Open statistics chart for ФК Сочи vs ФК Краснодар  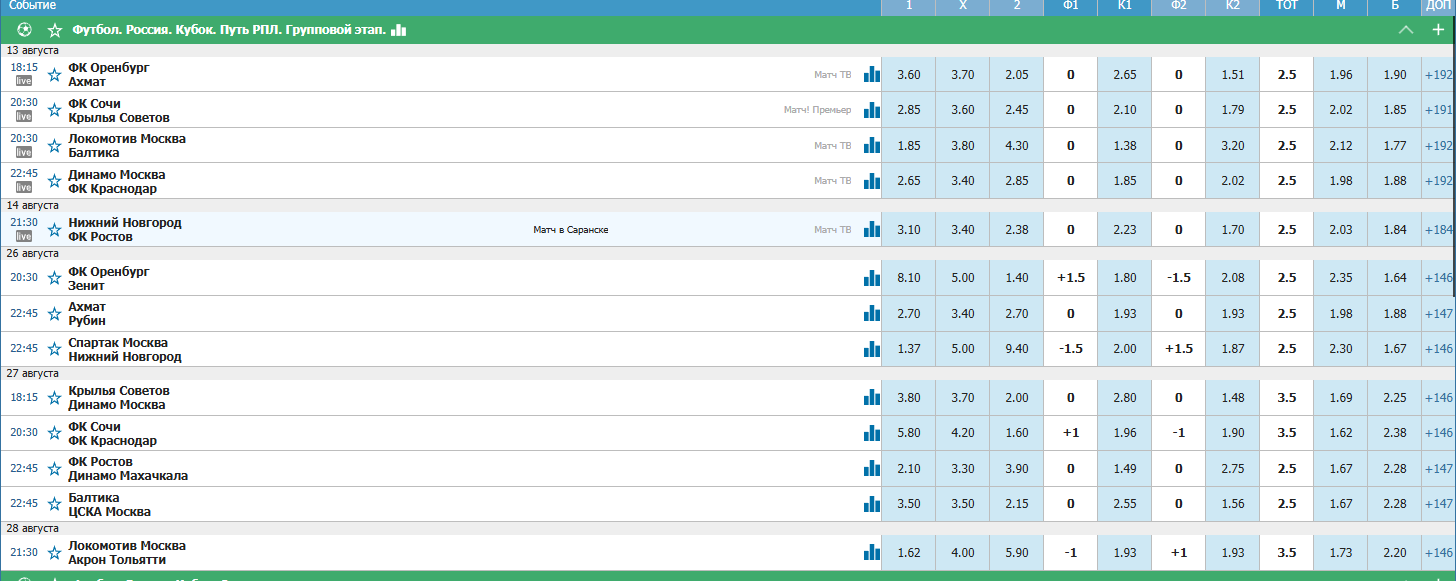[x=872, y=433]
